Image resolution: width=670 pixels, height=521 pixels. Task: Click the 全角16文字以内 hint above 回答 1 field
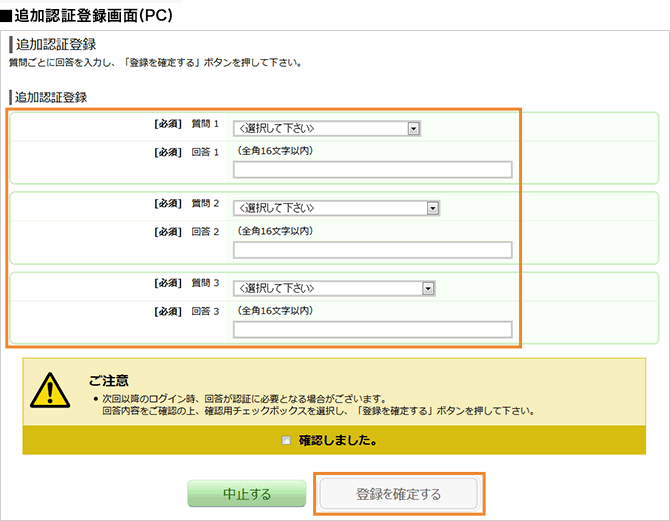coord(275,151)
